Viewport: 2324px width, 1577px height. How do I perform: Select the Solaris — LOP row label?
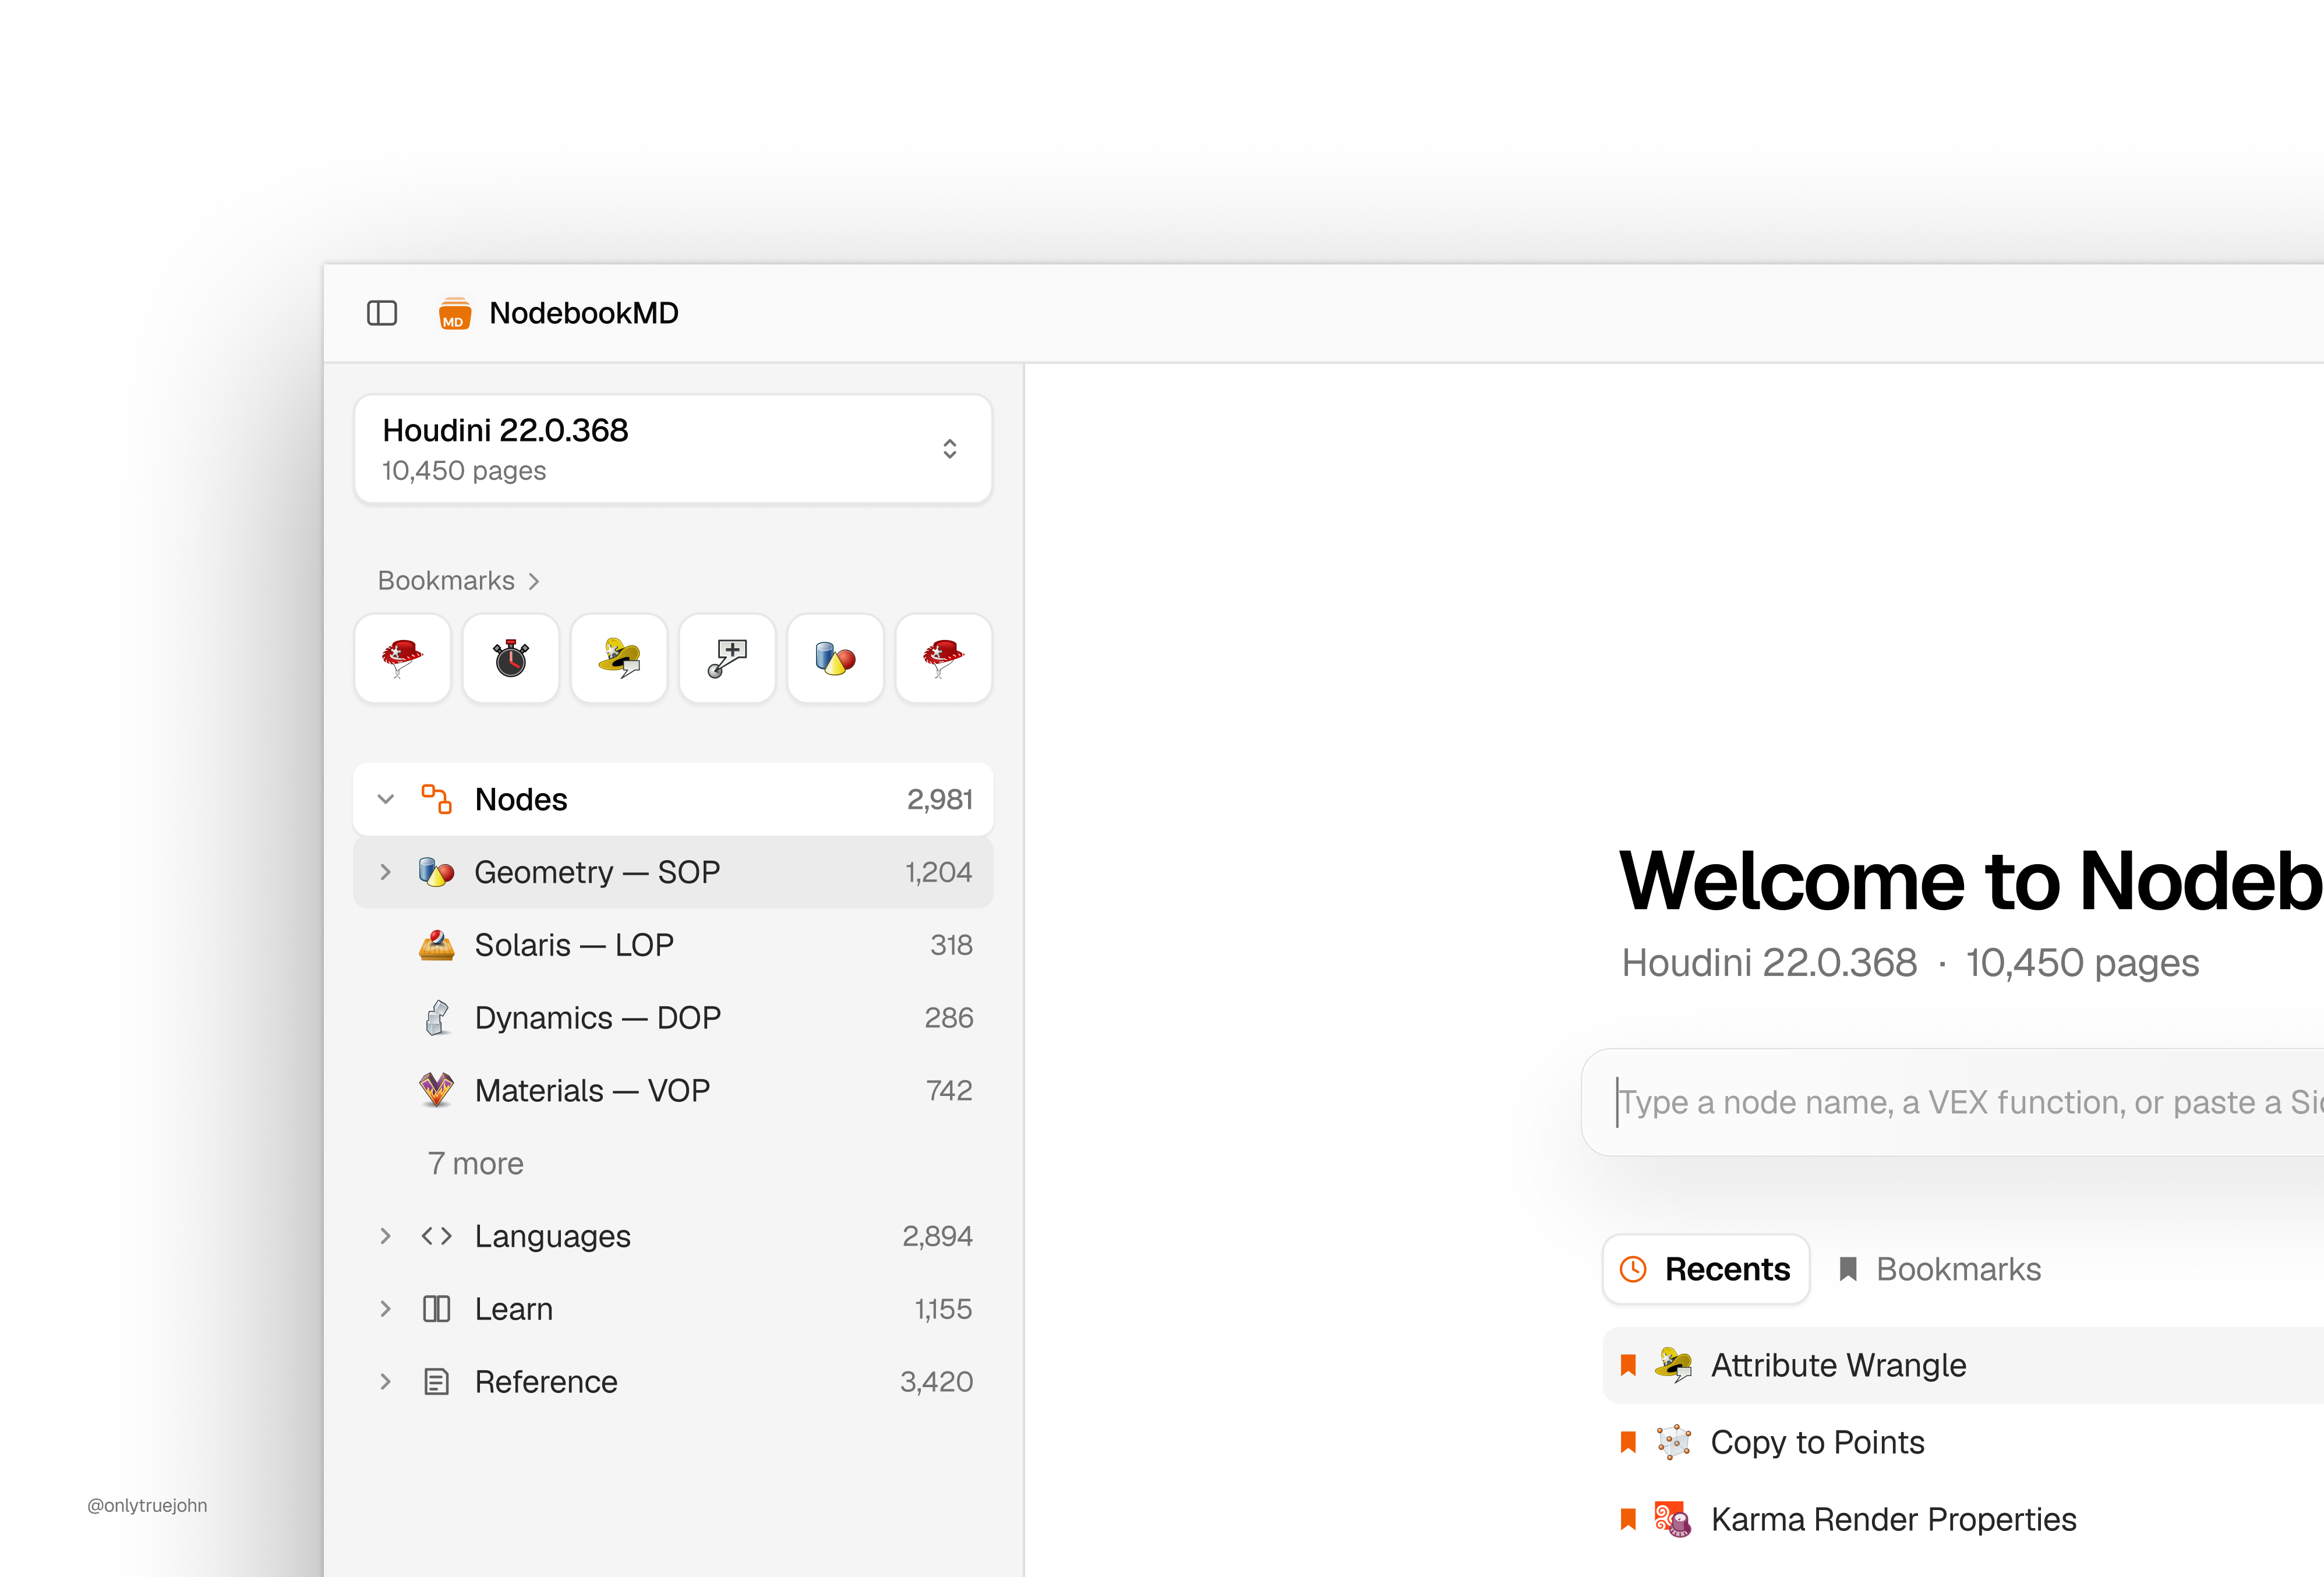point(574,945)
